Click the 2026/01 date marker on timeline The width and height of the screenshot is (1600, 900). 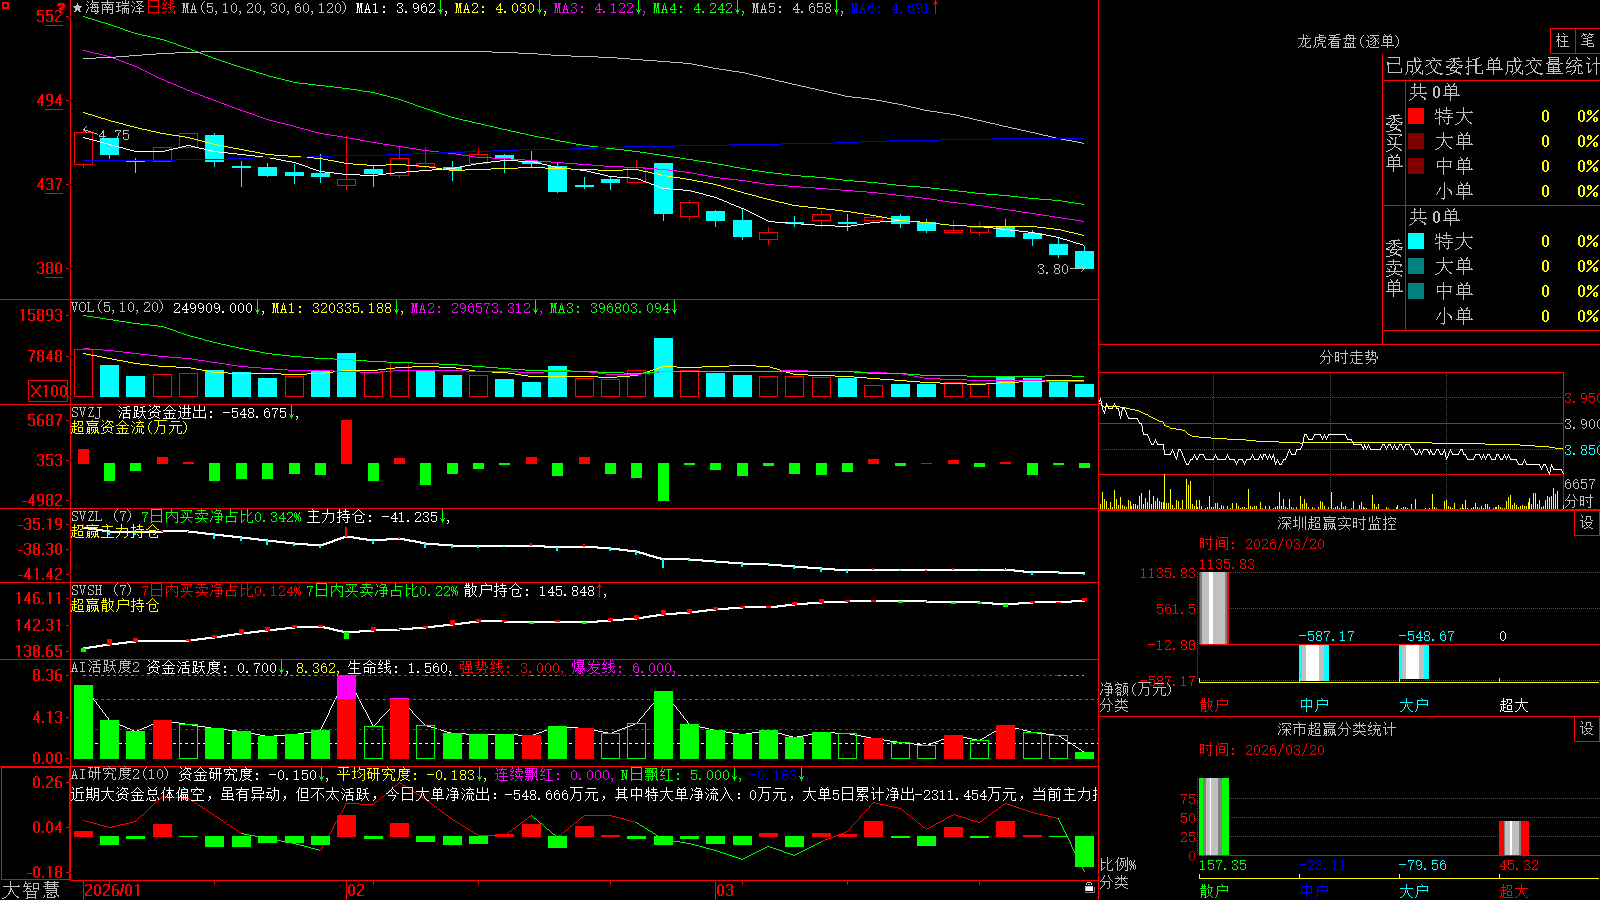(112, 890)
